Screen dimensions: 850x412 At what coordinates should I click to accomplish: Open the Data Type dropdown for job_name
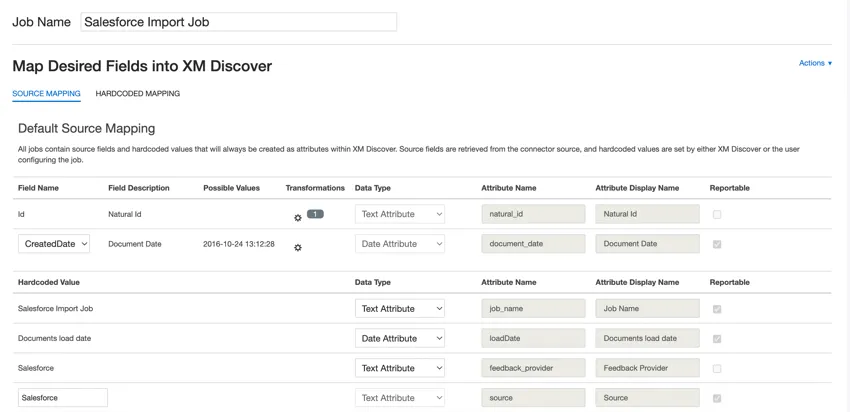tap(399, 309)
